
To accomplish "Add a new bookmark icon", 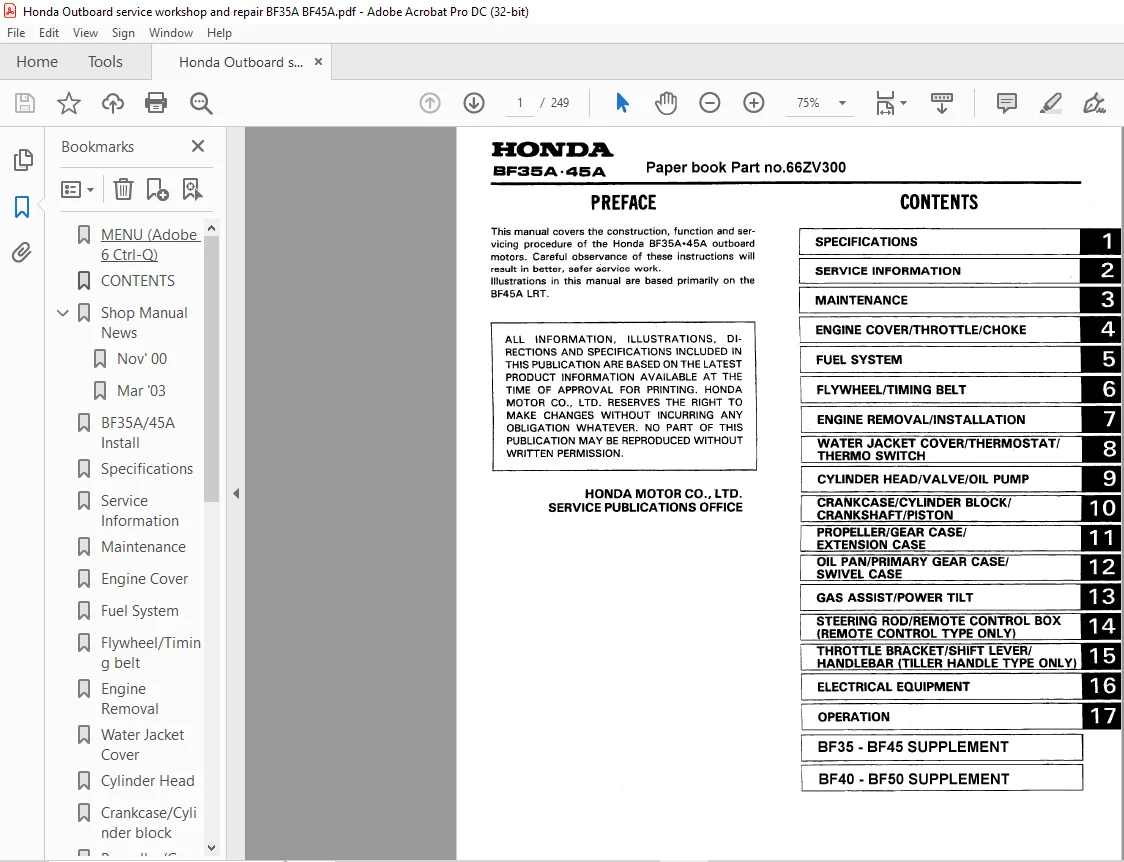I will point(157,189).
